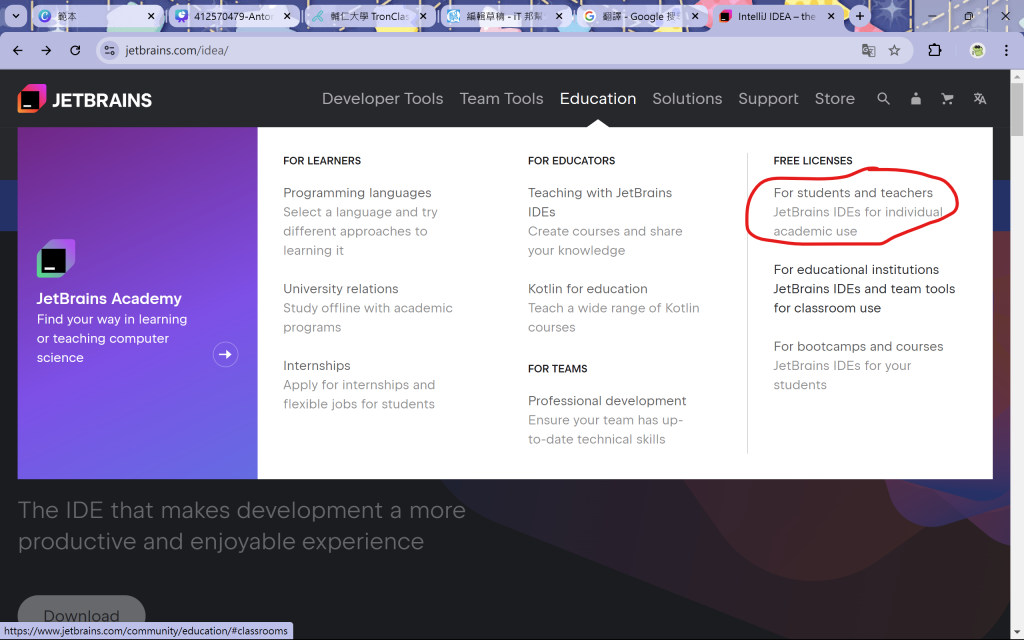
Task: Open For bootcamps and courses link
Action: [858, 347]
